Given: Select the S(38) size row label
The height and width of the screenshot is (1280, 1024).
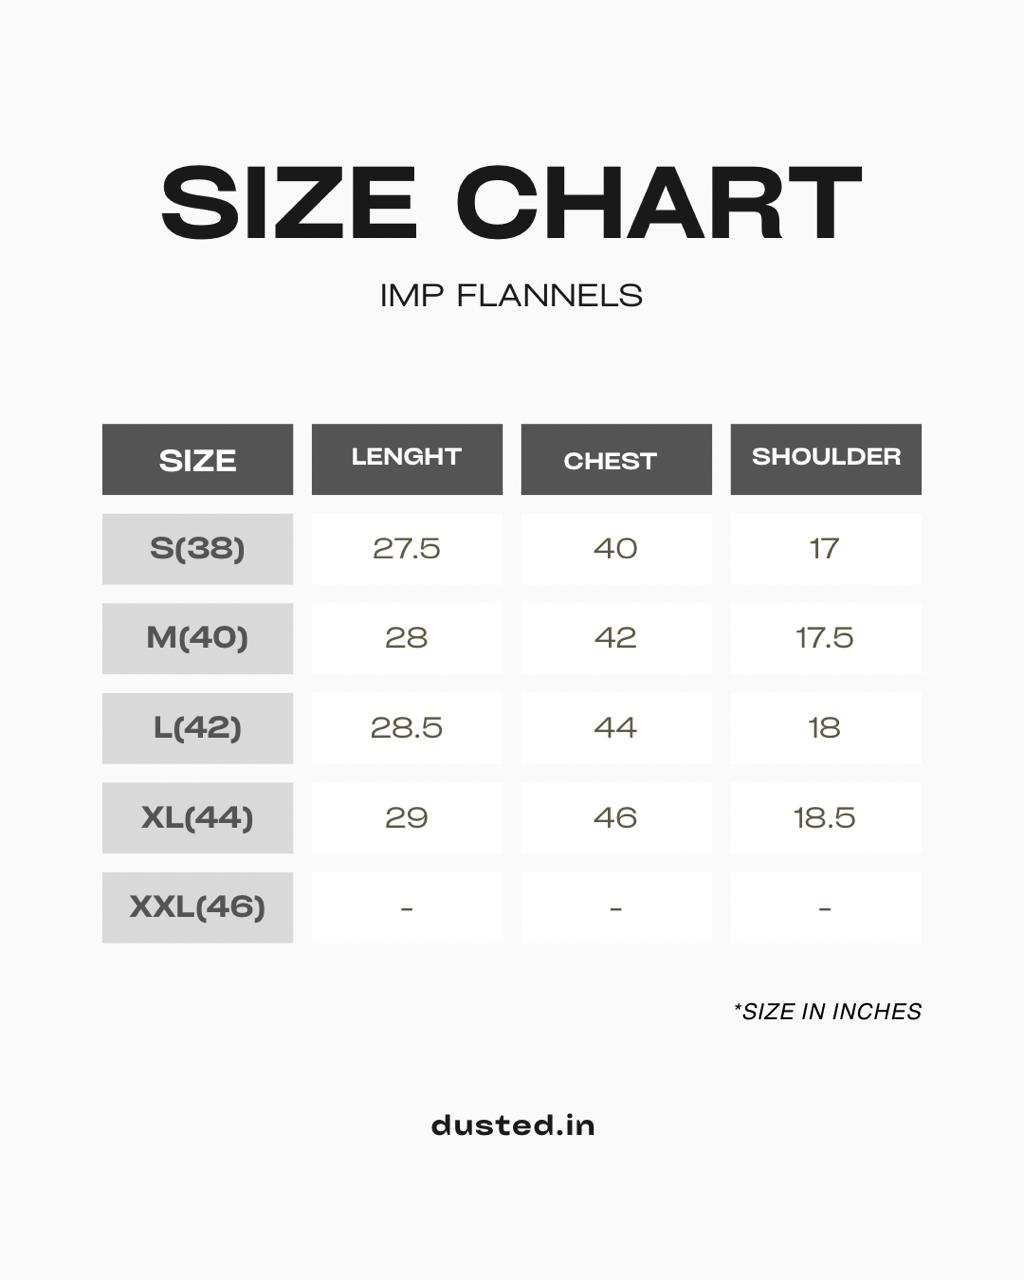Looking at the screenshot, I should [197, 549].
